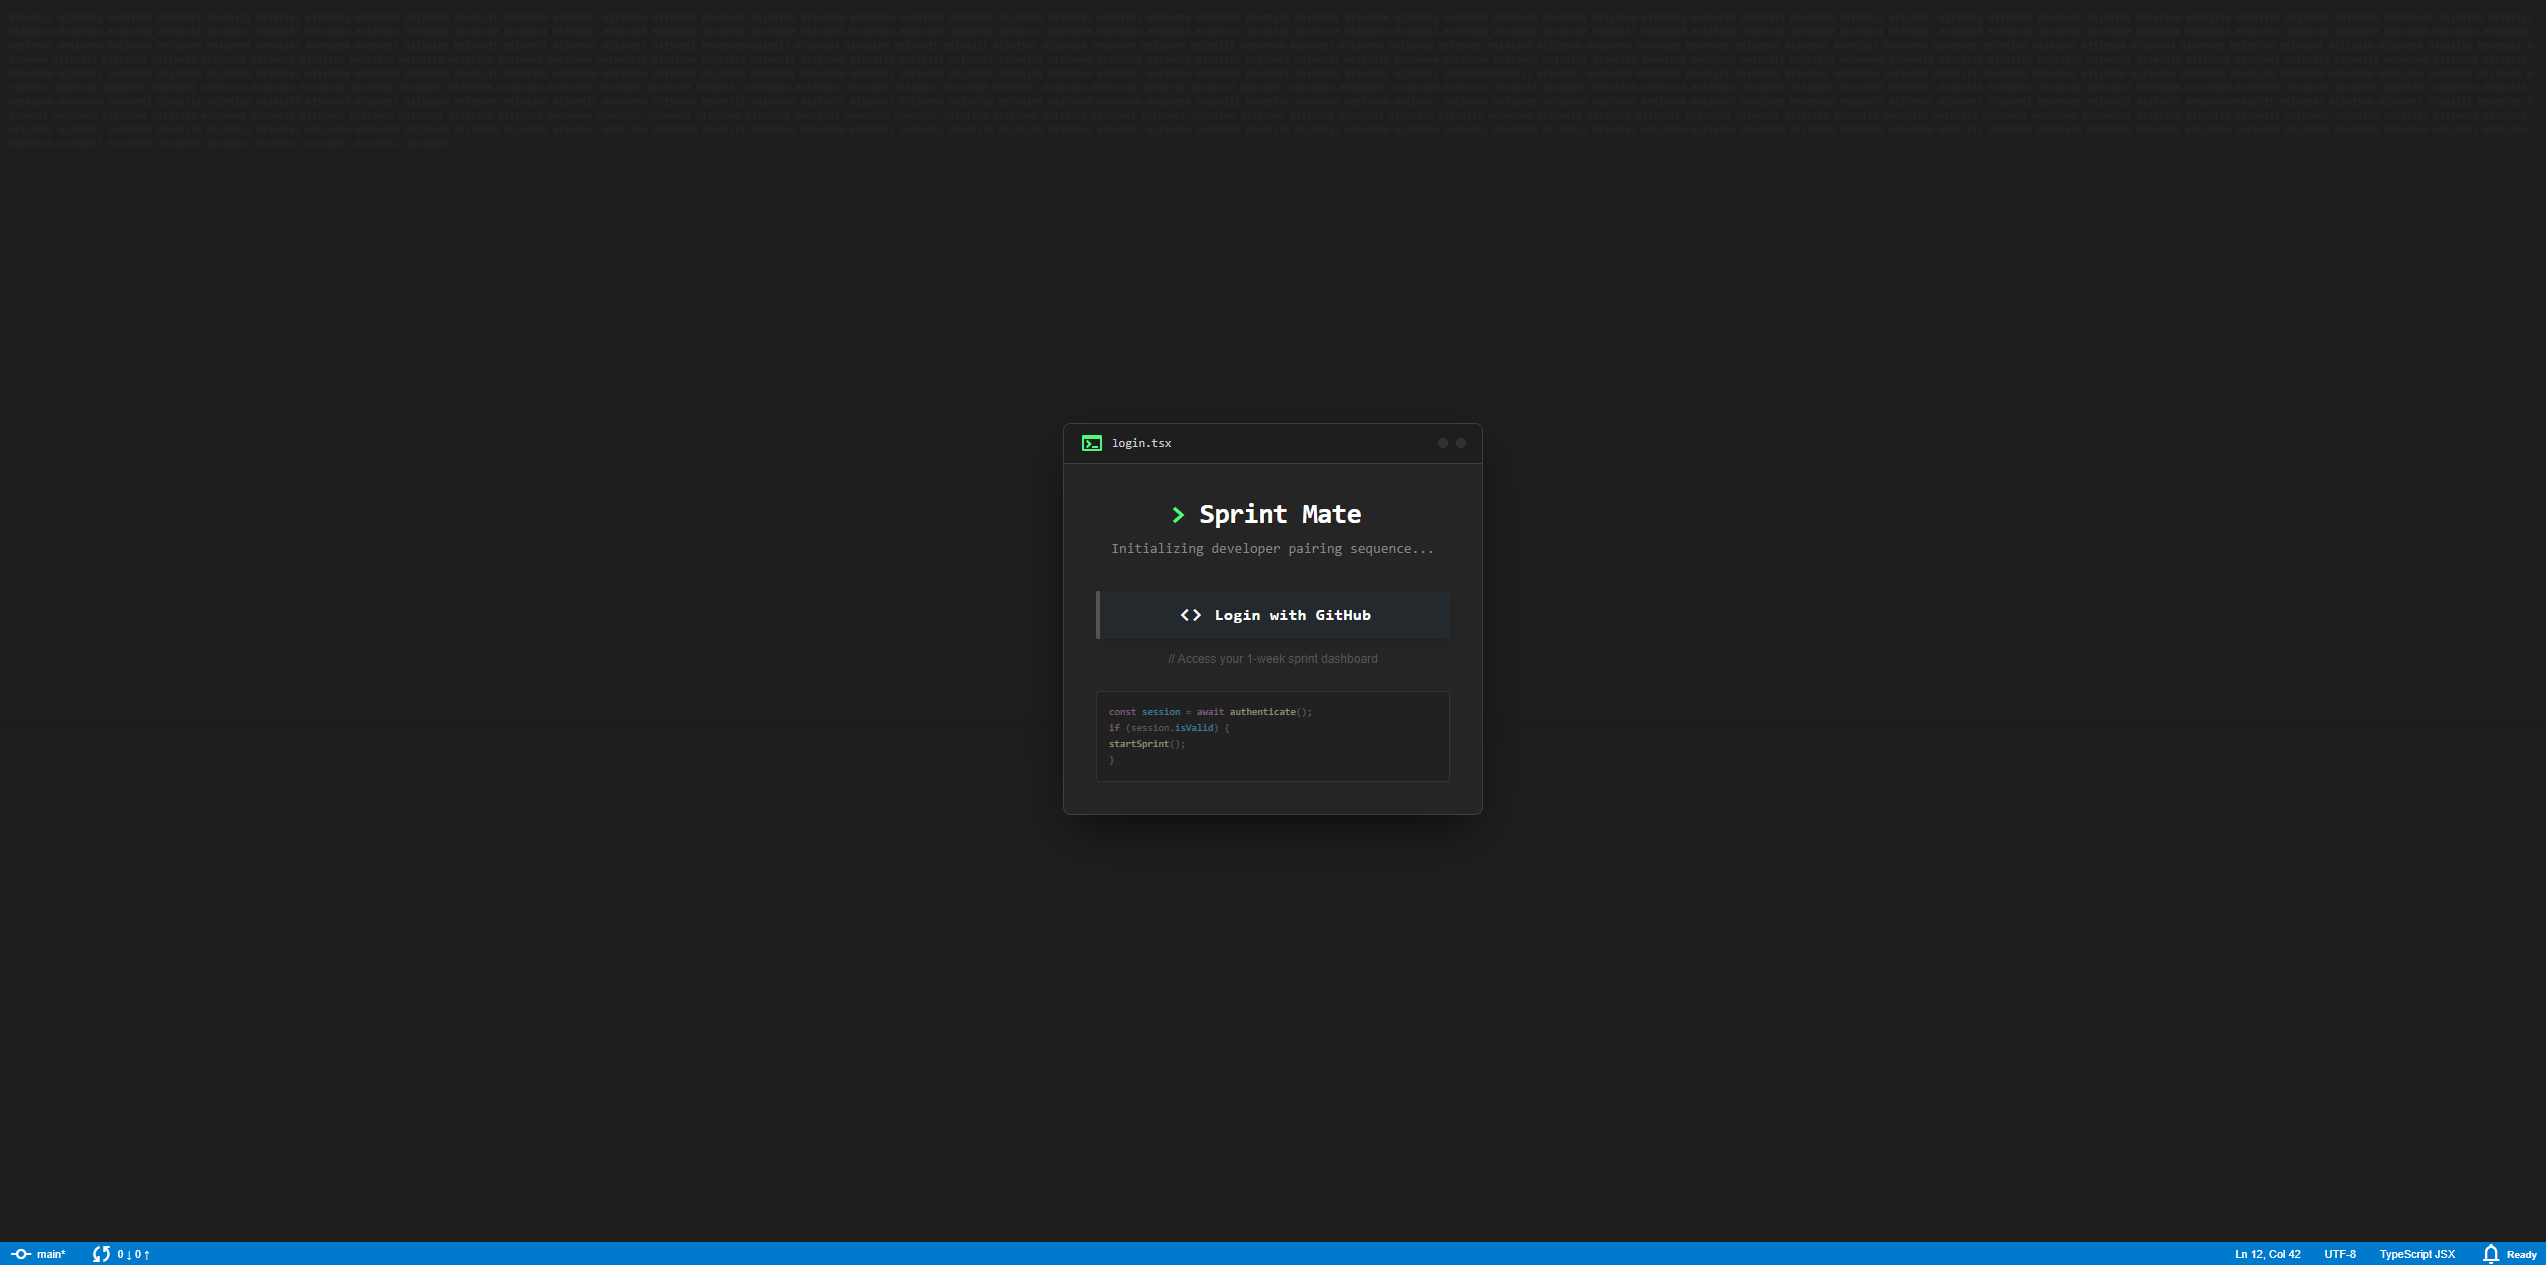Click the authenticate code snippet block
The width and height of the screenshot is (2546, 1265).
pos(1272,736)
